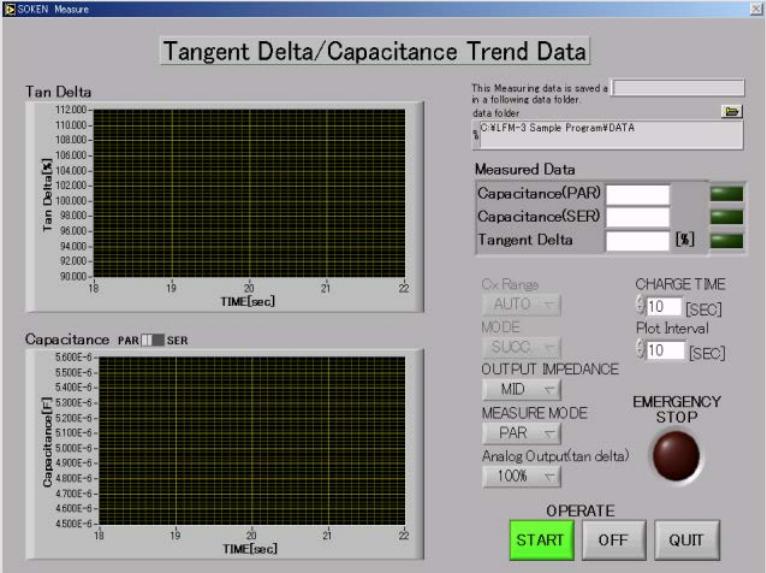Open the MEASURE MODE PAR dropdown
Viewport: 766px width, 573px height.
point(521,433)
